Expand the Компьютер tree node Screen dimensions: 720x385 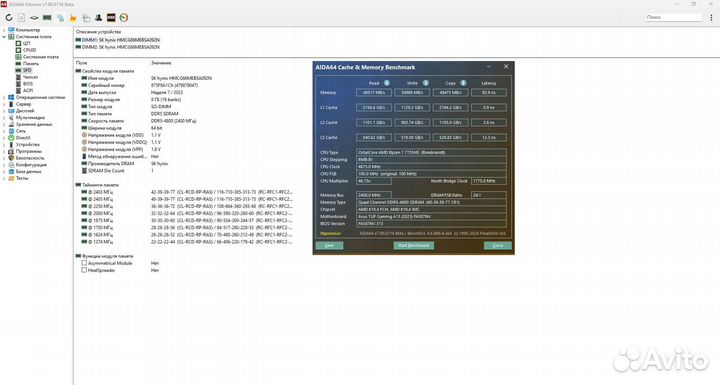[4, 30]
